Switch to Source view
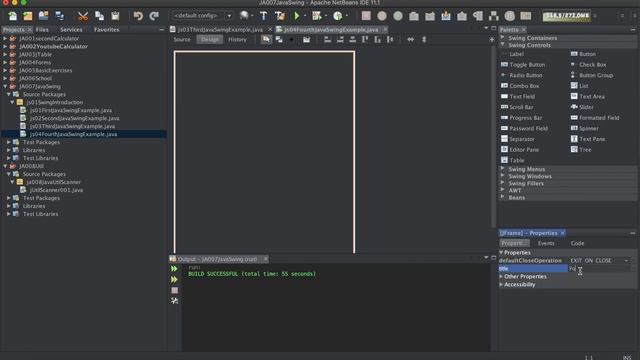The height and width of the screenshot is (360, 640). 182,39
